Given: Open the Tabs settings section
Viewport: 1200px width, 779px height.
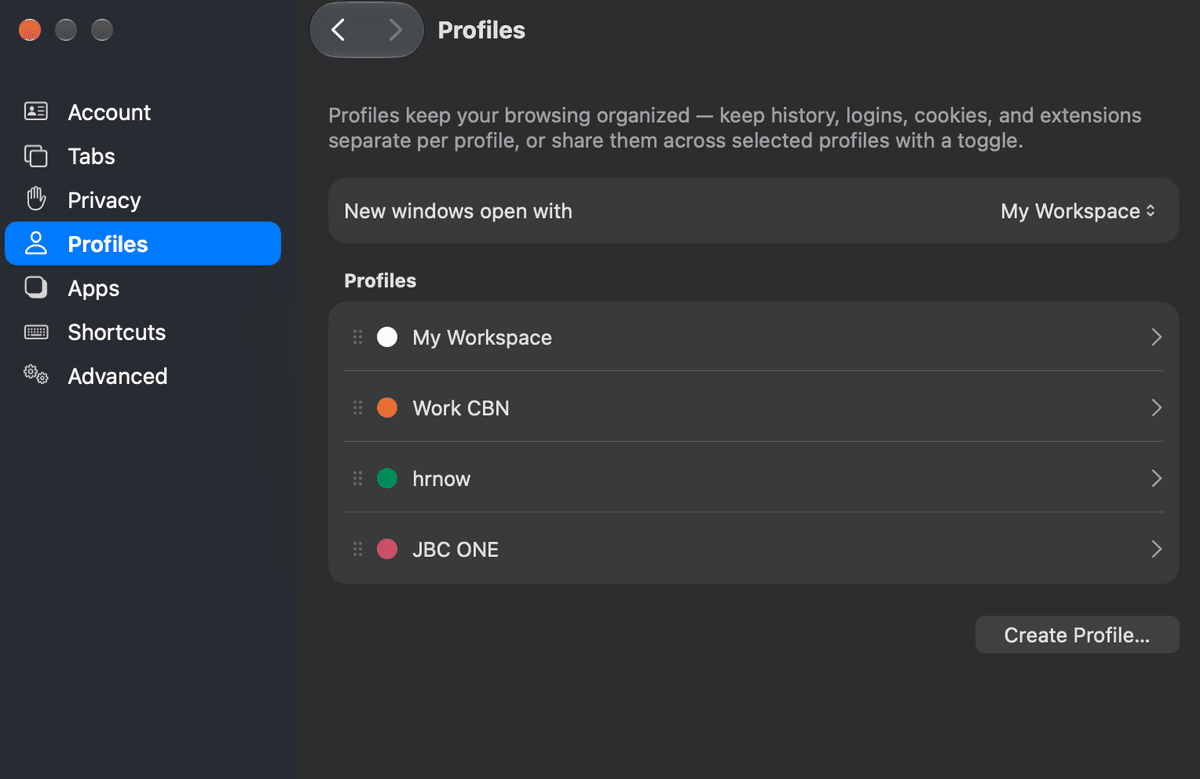Looking at the screenshot, I should [x=143, y=156].
